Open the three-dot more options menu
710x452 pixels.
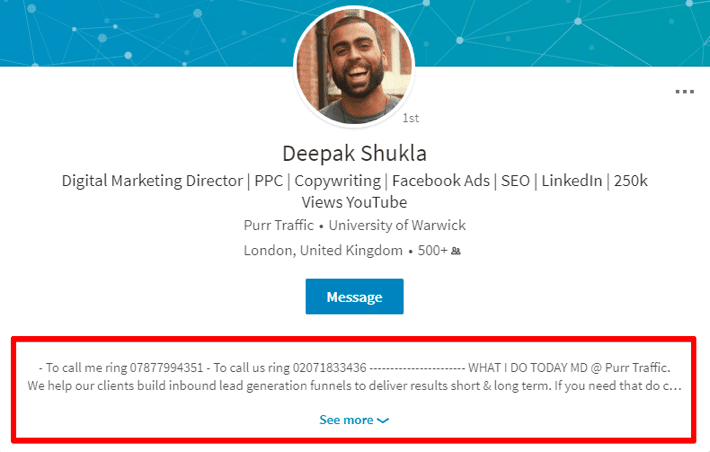684,91
